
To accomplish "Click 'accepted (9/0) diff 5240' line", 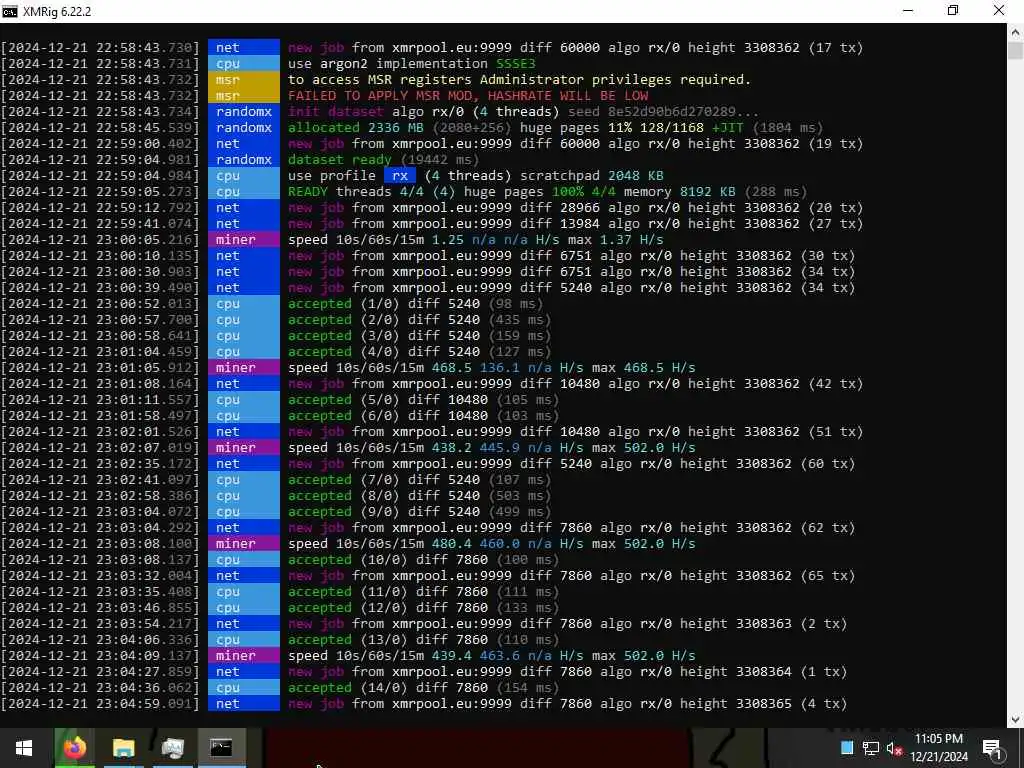I will point(419,511).
